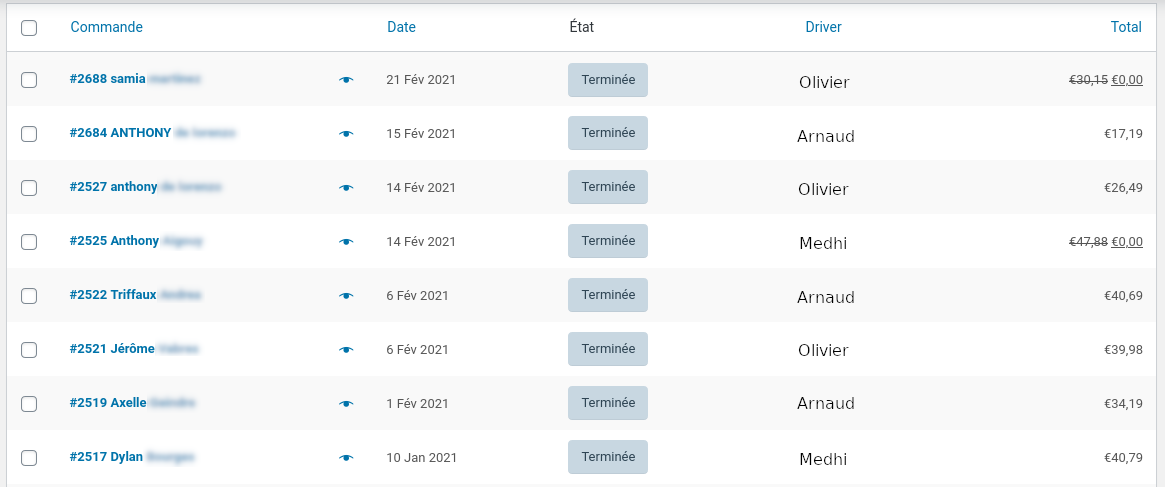Image resolution: width=1165 pixels, height=487 pixels.
Task: Preview order #2517 Dylan with eye icon
Action: [345, 458]
